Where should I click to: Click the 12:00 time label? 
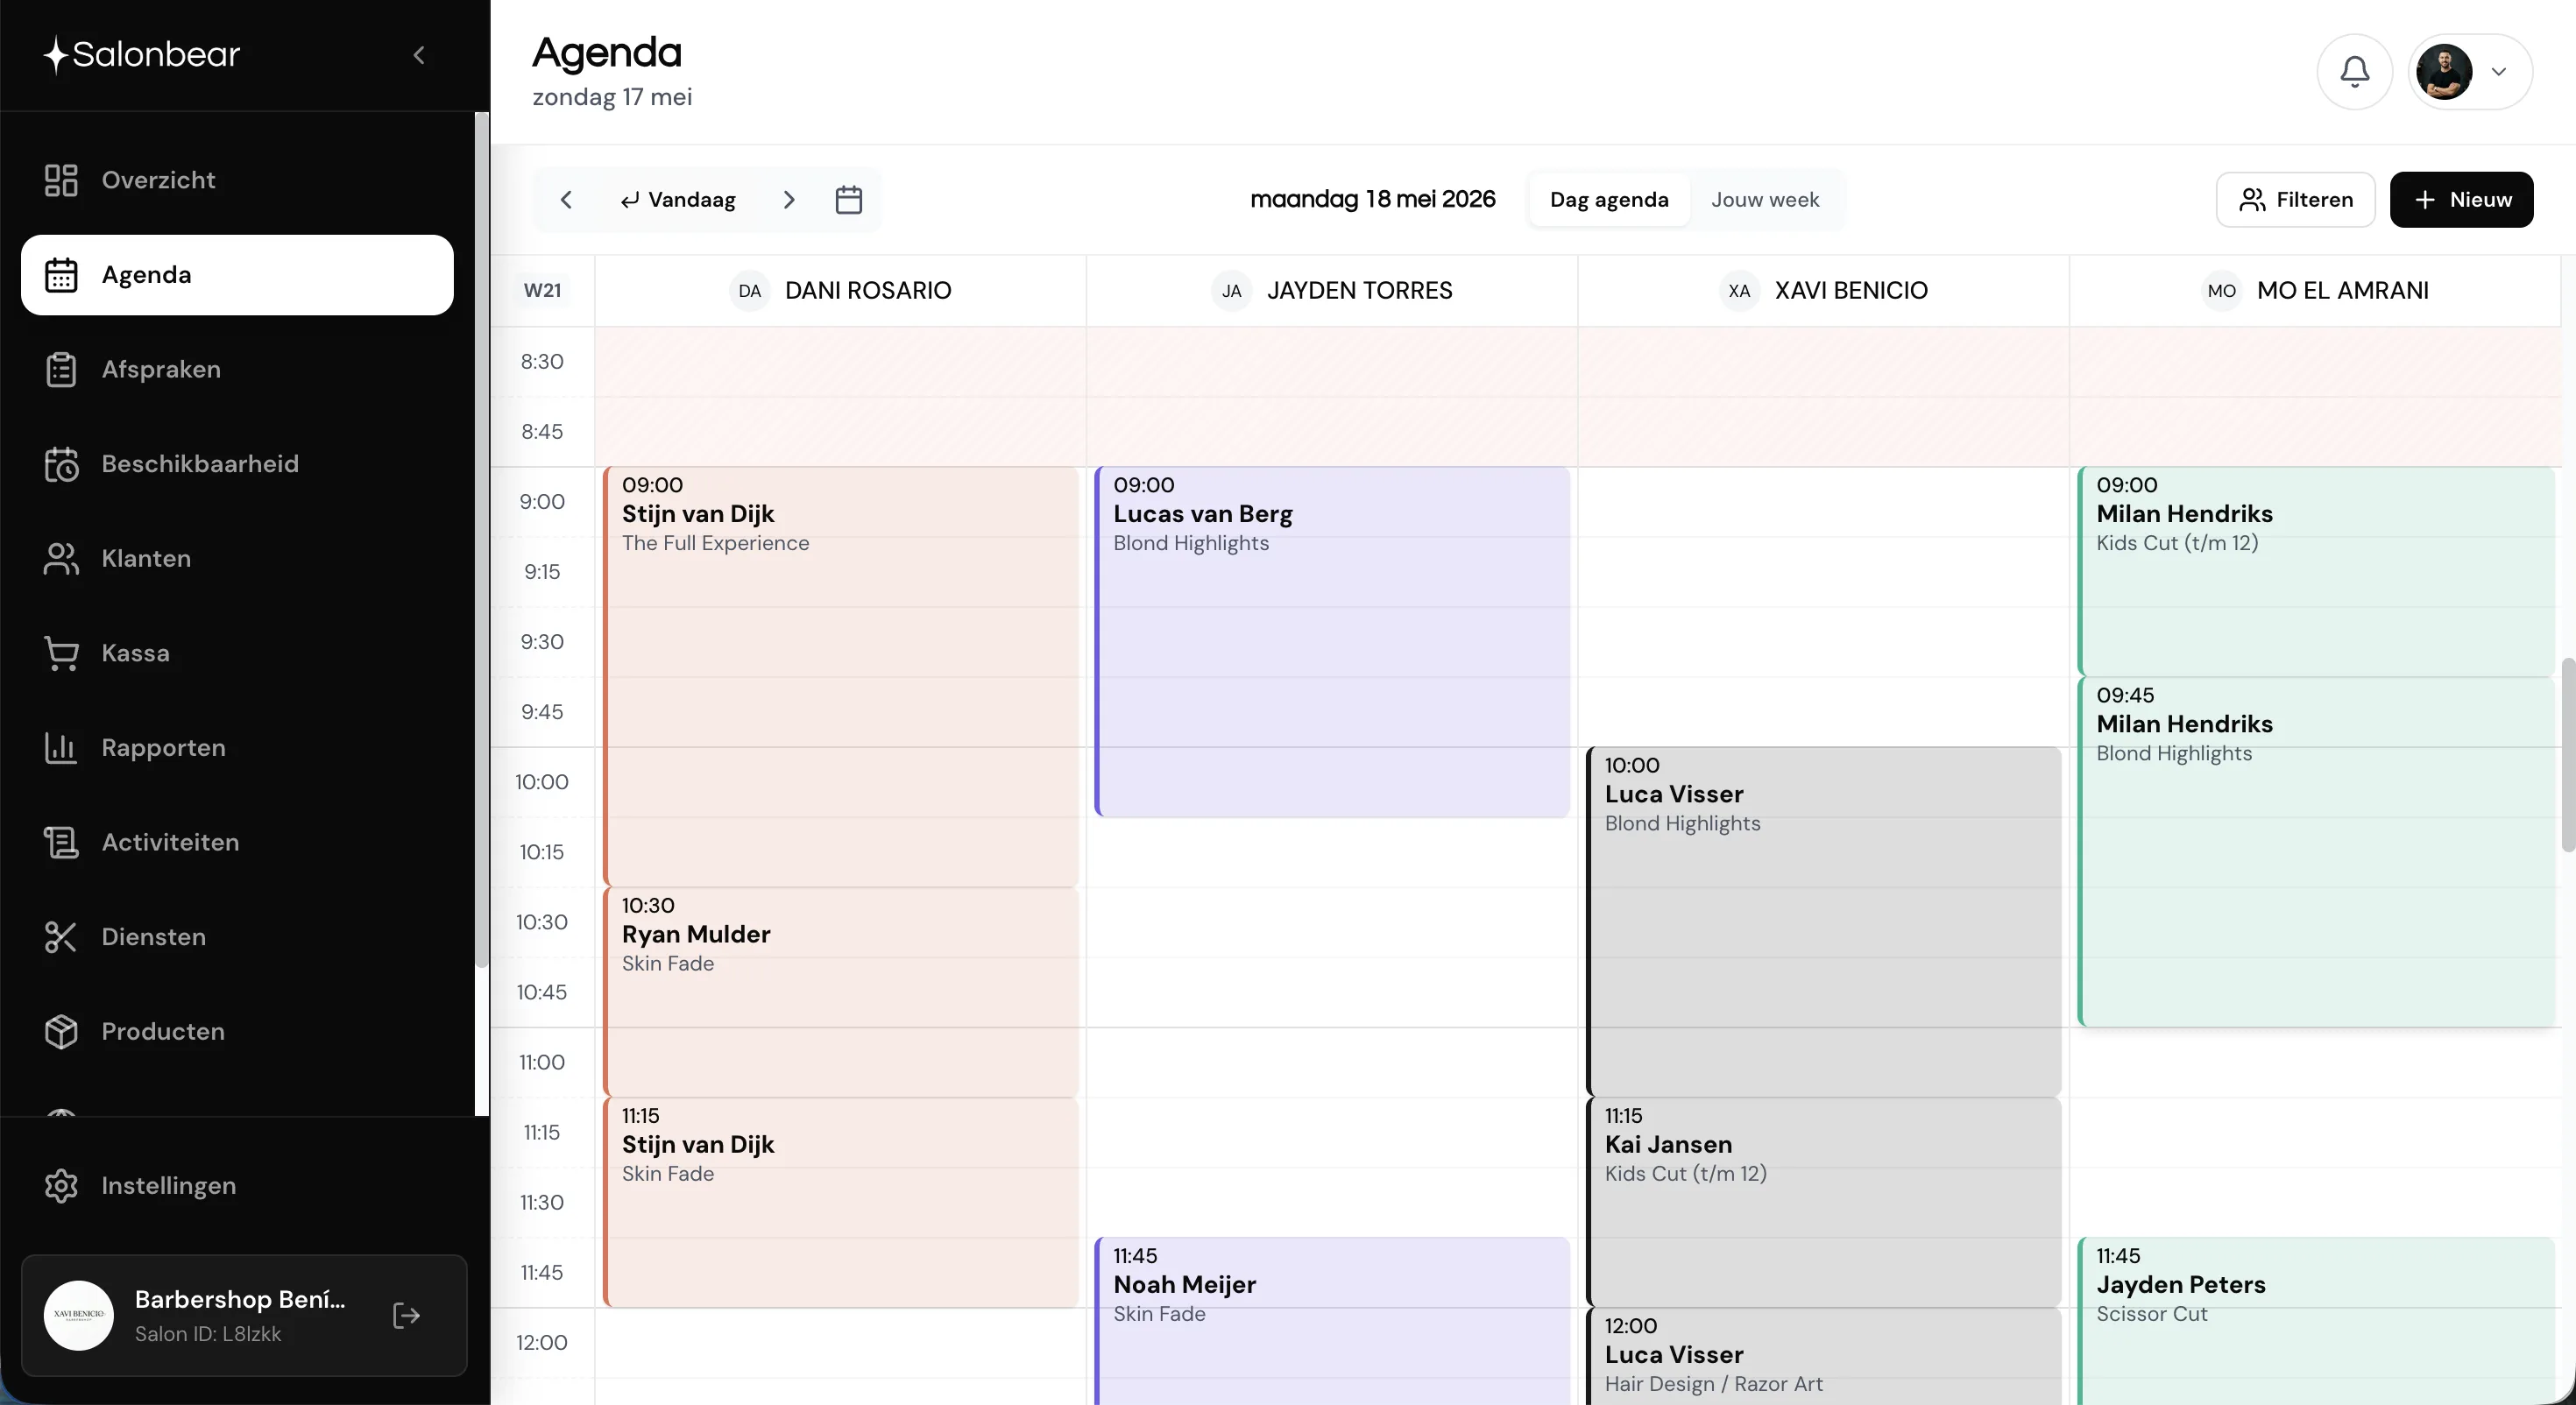tap(542, 1343)
